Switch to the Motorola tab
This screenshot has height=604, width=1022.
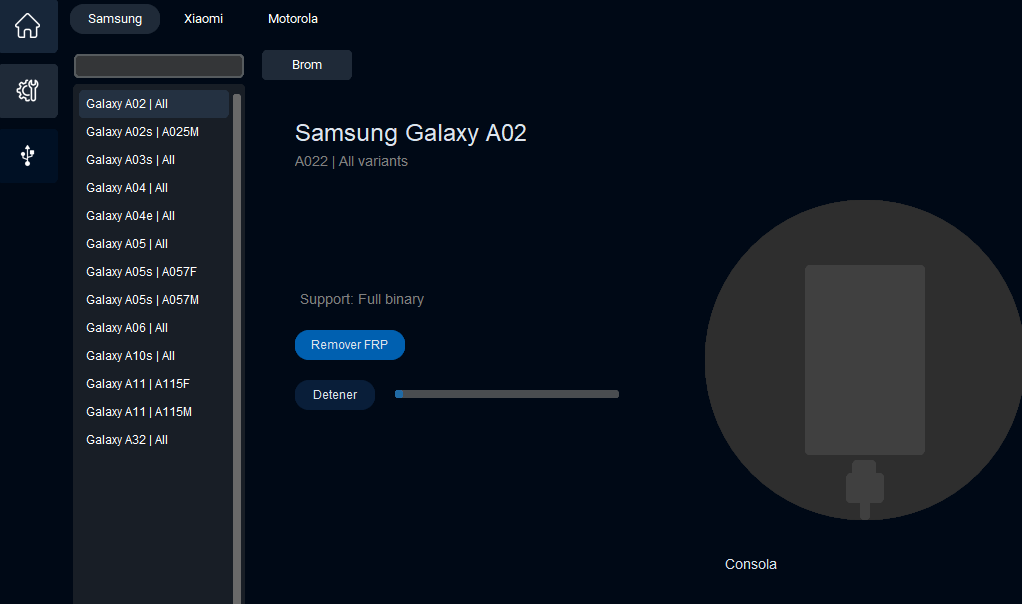tap(293, 19)
